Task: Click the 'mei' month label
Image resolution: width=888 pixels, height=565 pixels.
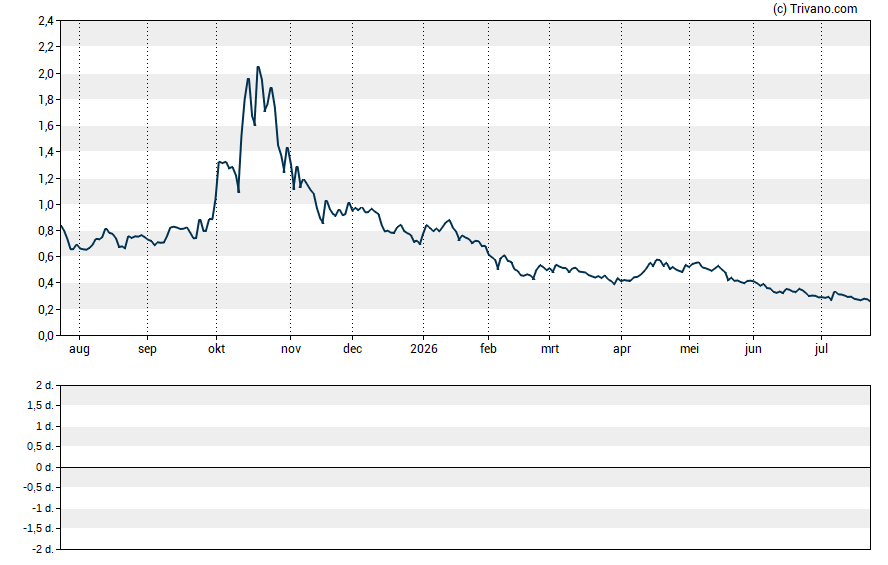Action: click(689, 348)
